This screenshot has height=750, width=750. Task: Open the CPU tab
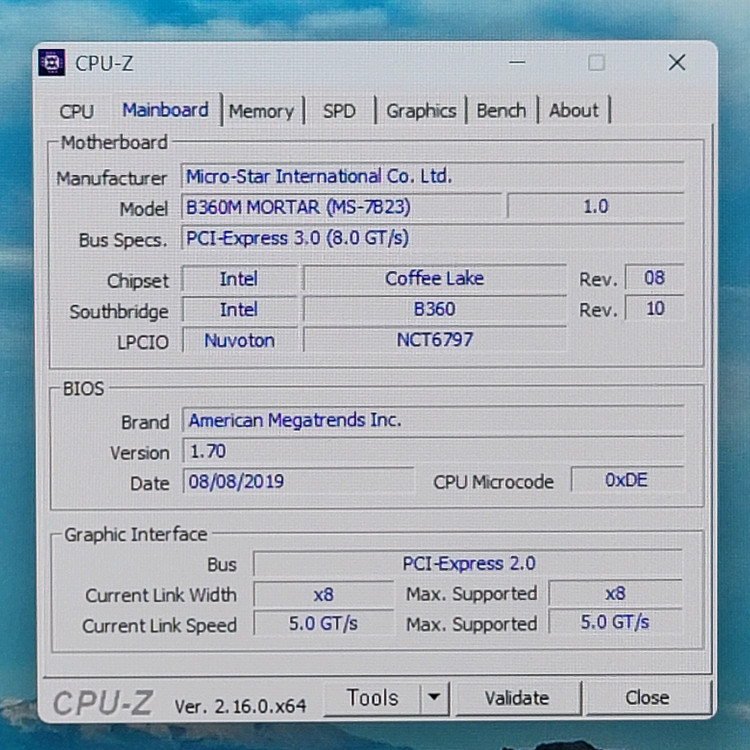click(x=77, y=111)
